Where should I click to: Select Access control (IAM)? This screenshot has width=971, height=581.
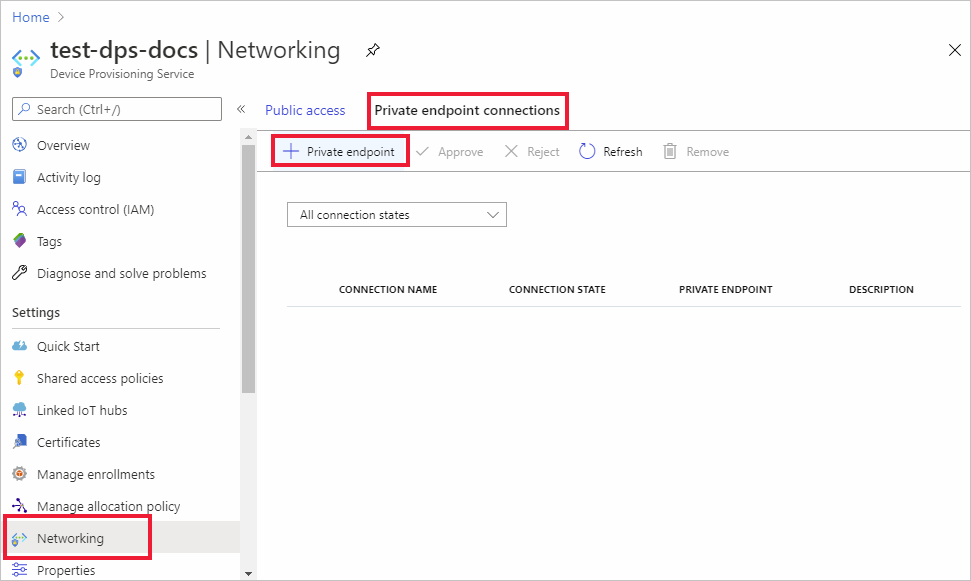pyautogui.click(x=95, y=209)
